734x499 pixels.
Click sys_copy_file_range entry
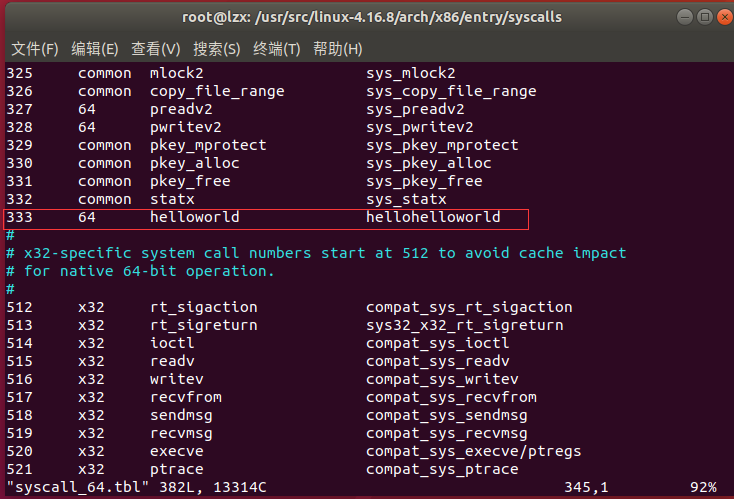coord(451,91)
